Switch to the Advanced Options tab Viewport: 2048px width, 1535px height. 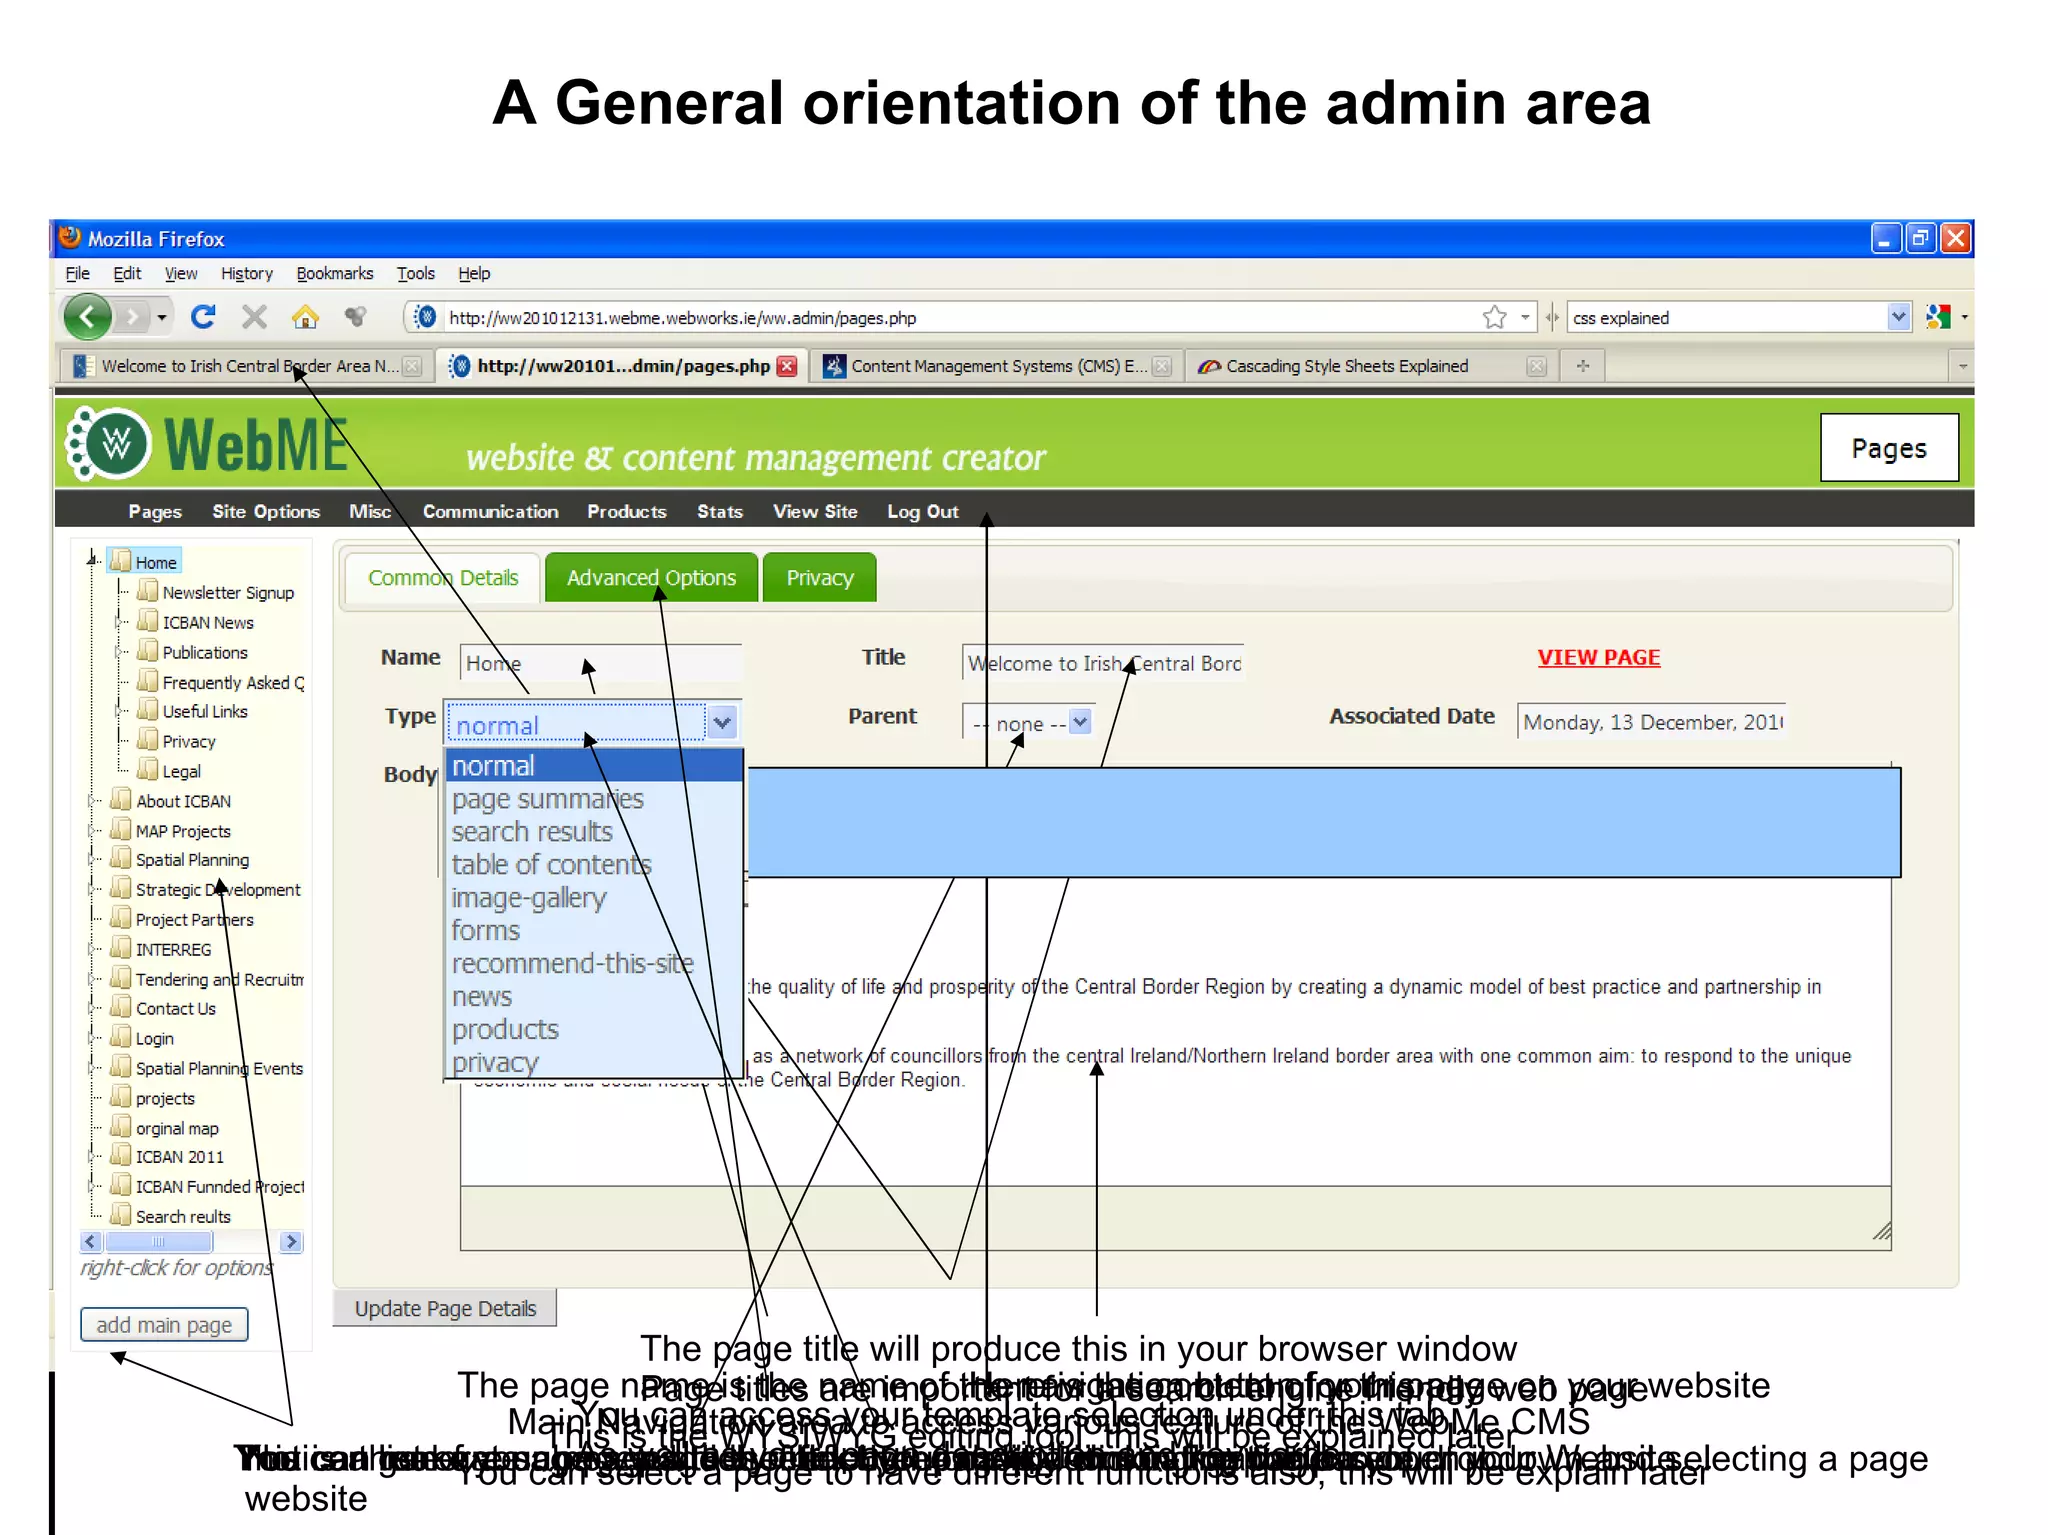(651, 578)
